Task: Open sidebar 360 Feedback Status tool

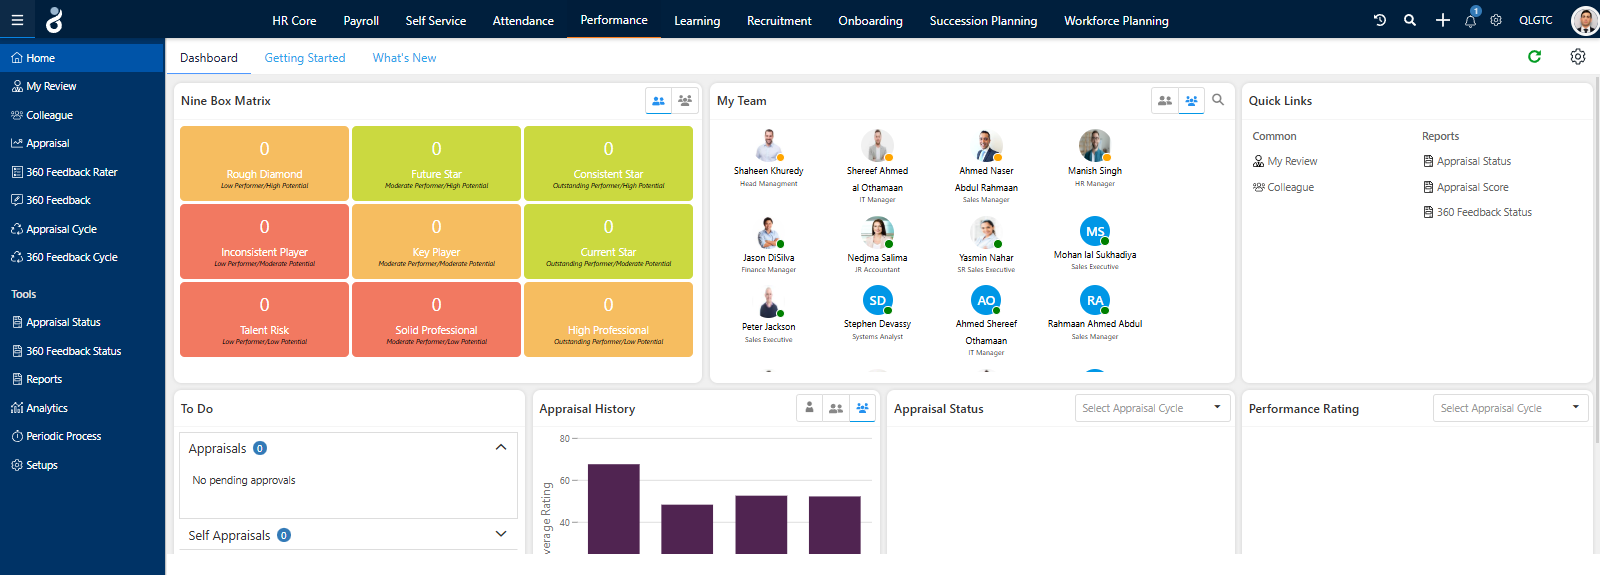Action: 82,351
